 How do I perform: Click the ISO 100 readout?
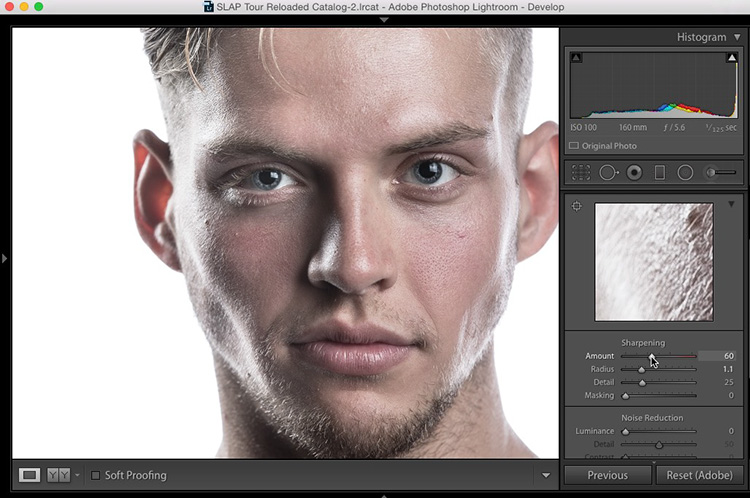tap(584, 128)
